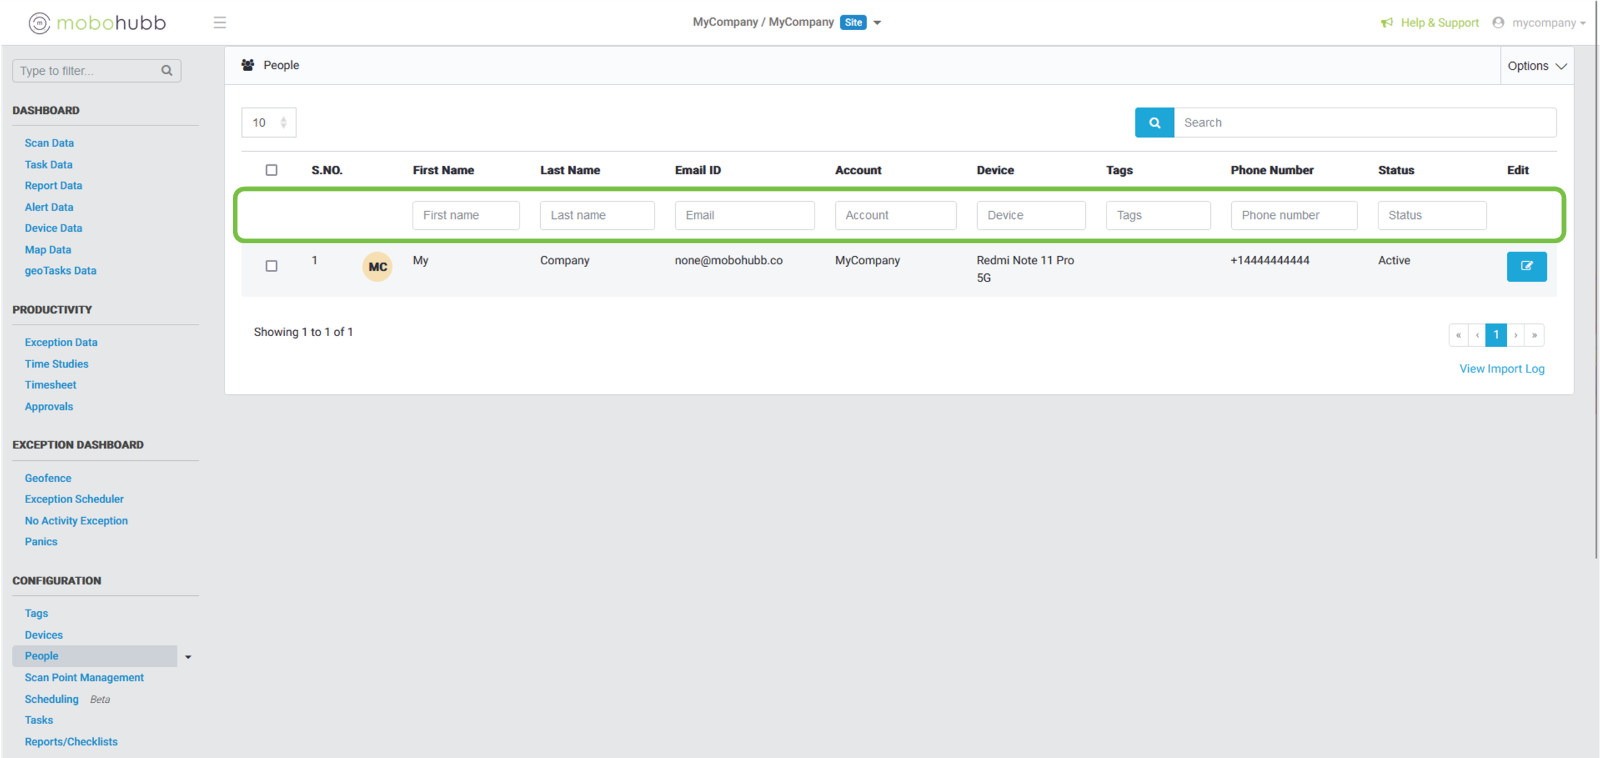Click the mobohubb logo
Image resolution: width=1600 pixels, height=758 pixels.
[97, 23]
